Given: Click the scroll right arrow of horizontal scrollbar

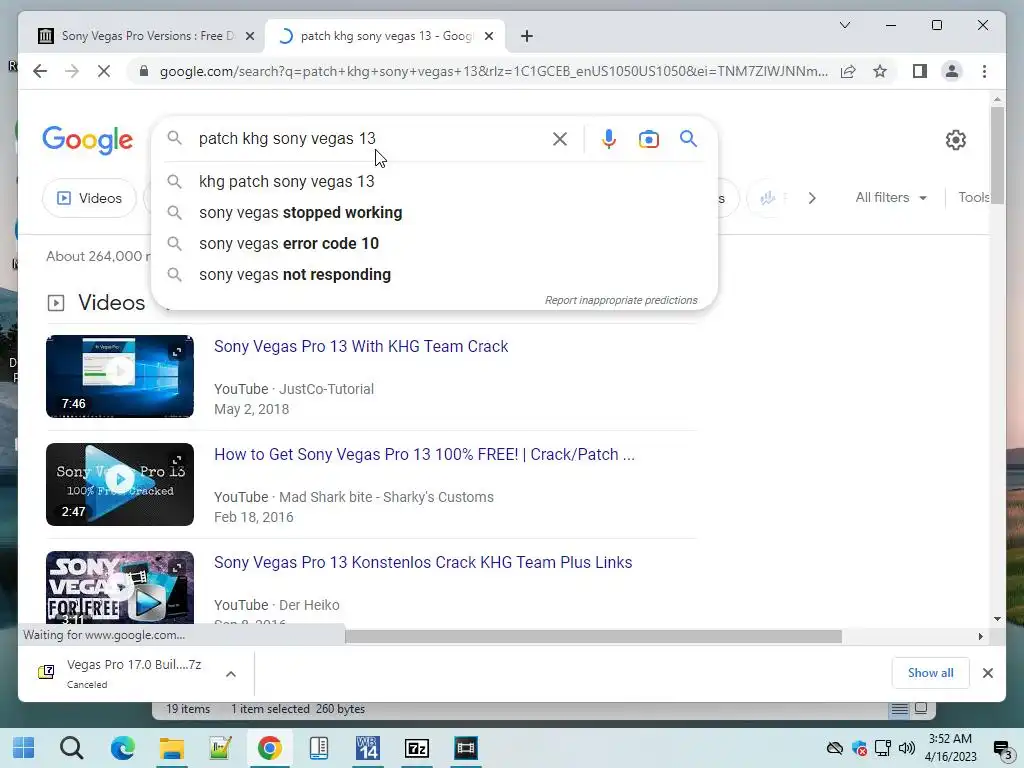Looking at the screenshot, I should coord(980,636).
